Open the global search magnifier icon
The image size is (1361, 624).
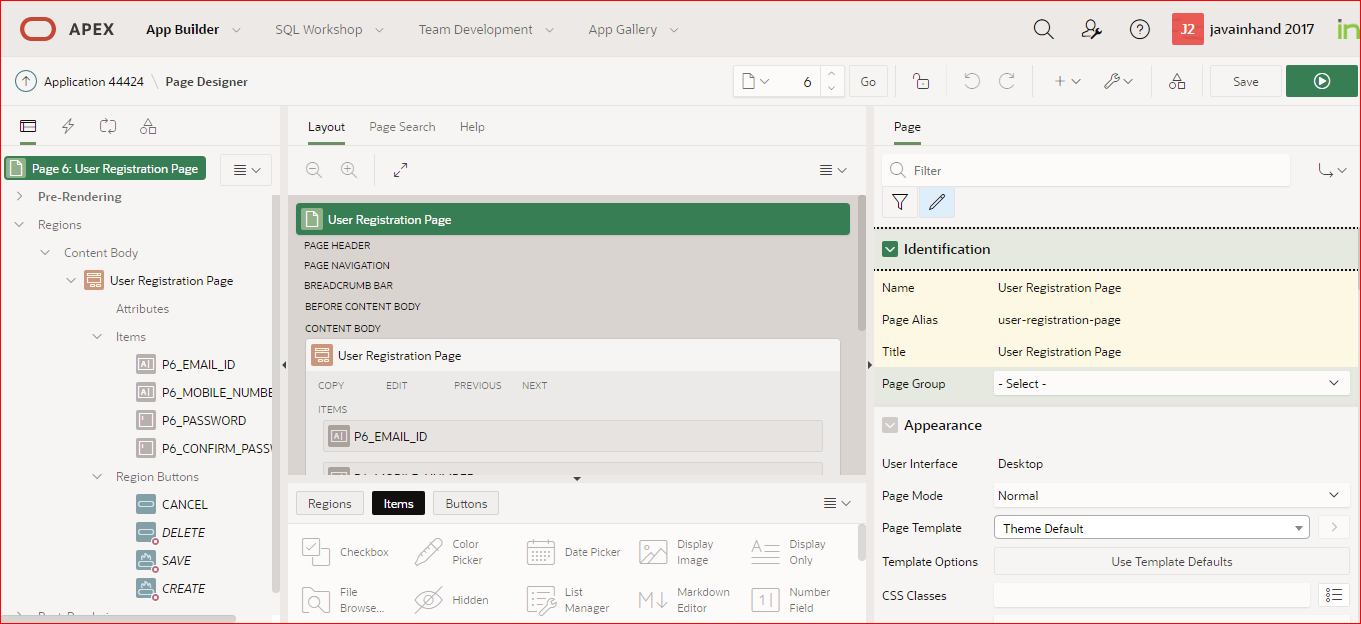pos(1043,29)
